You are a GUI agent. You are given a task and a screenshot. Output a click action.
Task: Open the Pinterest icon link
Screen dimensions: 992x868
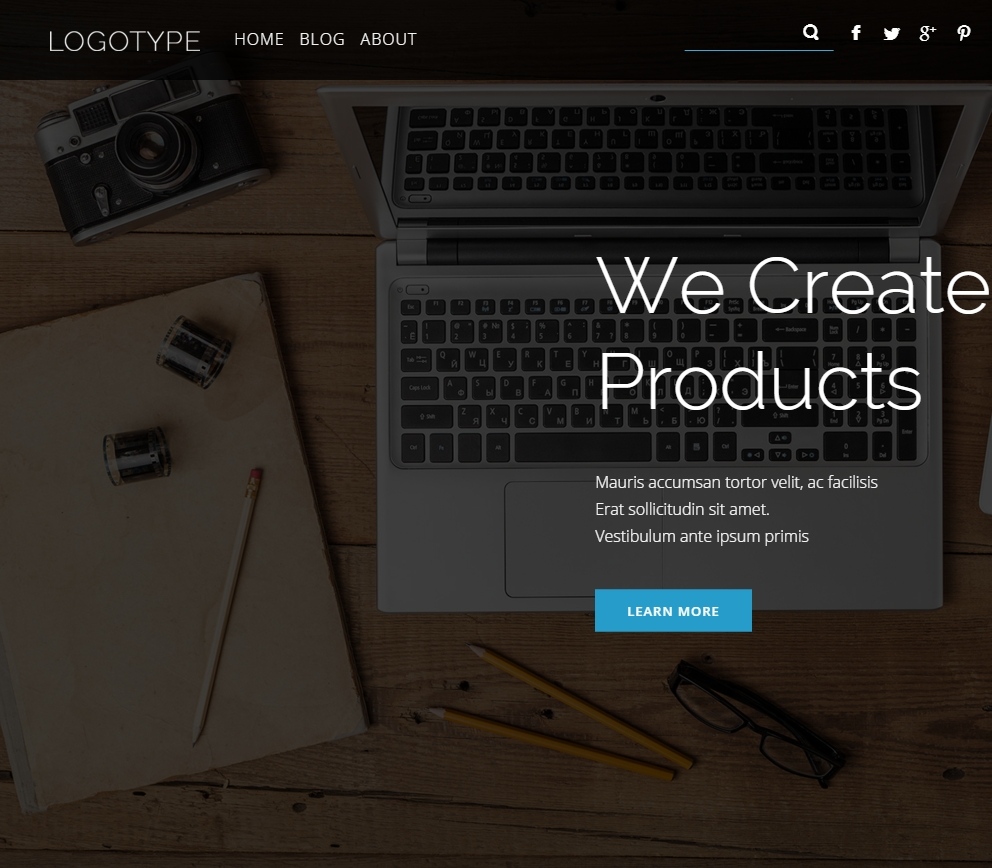click(964, 33)
